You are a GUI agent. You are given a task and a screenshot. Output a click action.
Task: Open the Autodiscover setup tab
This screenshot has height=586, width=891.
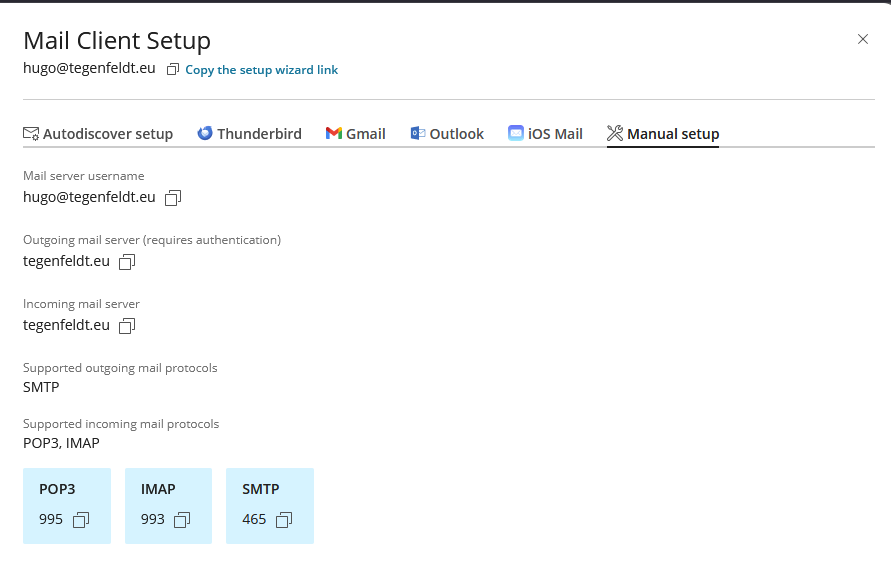tap(108, 134)
